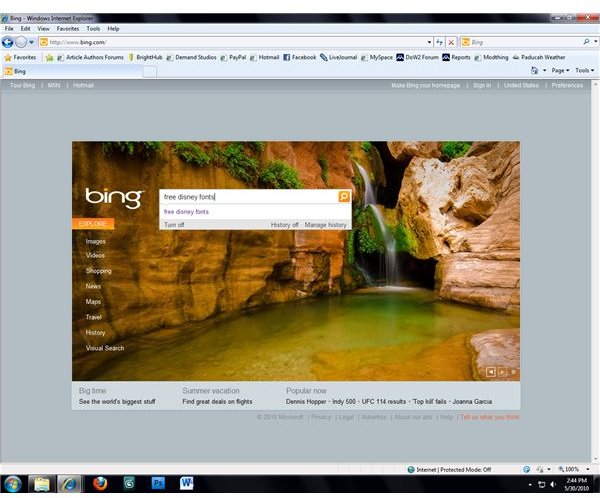Open the Favorites menu in menu bar
This screenshot has width=600, height=498.
[x=68, y=29]
